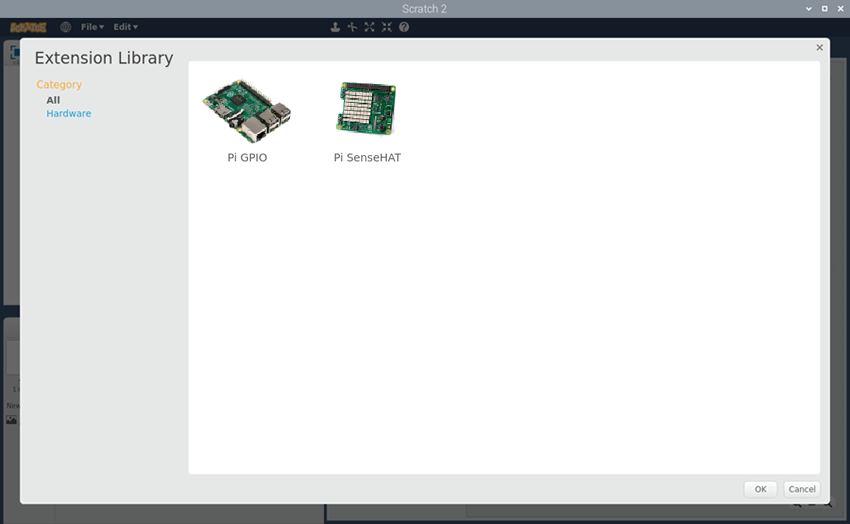The width and height of the screenshot is (850, 524).
Task: Cancel the Extension Library dialog
Action: click(x=802, y=489)
